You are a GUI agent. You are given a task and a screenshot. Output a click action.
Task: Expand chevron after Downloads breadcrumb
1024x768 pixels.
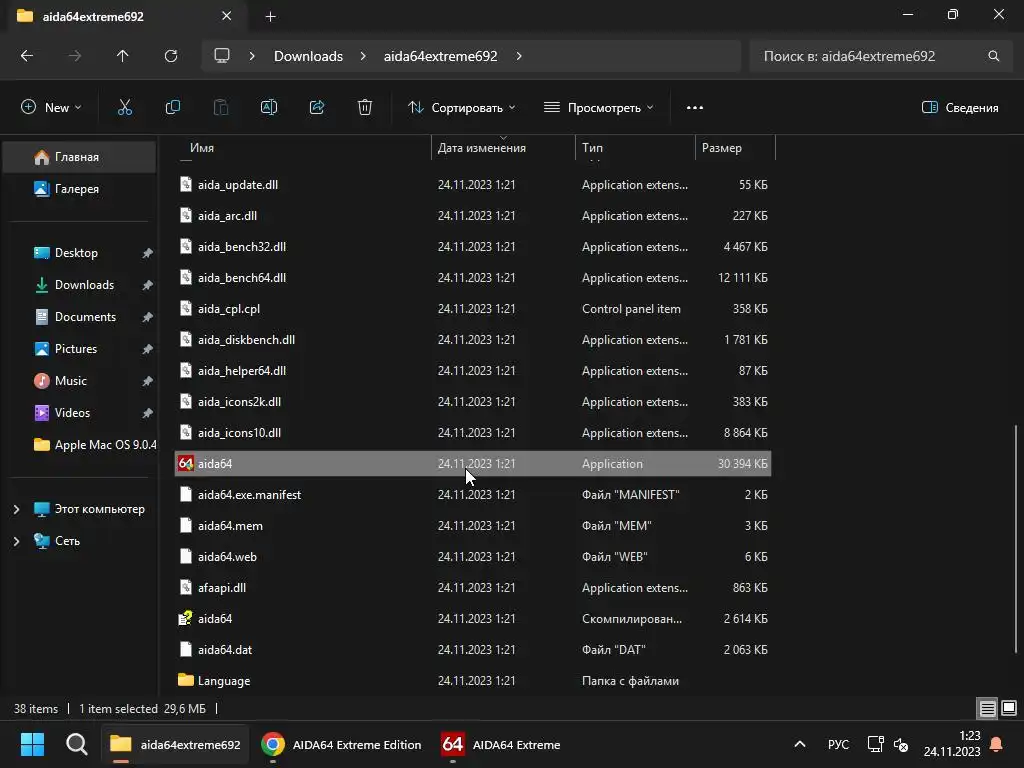click(x=363, y=56)
